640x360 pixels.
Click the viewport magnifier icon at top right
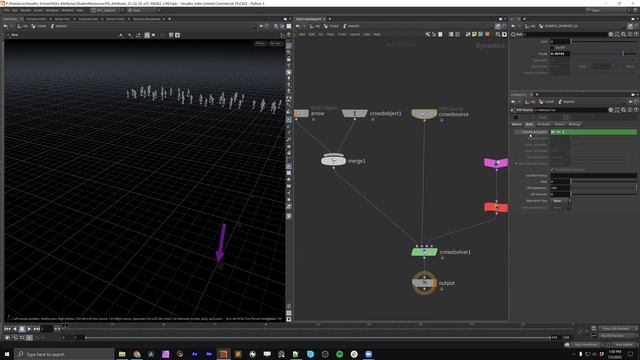276,26
